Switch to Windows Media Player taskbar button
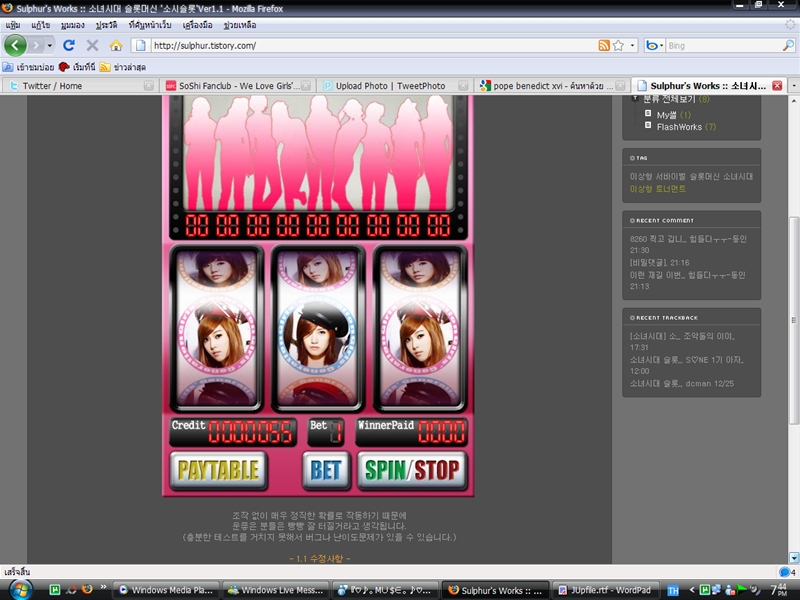 point(166,590)
